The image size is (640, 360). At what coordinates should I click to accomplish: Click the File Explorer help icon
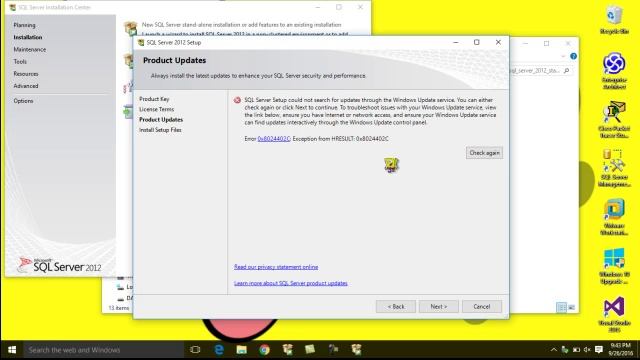[573, 56]
